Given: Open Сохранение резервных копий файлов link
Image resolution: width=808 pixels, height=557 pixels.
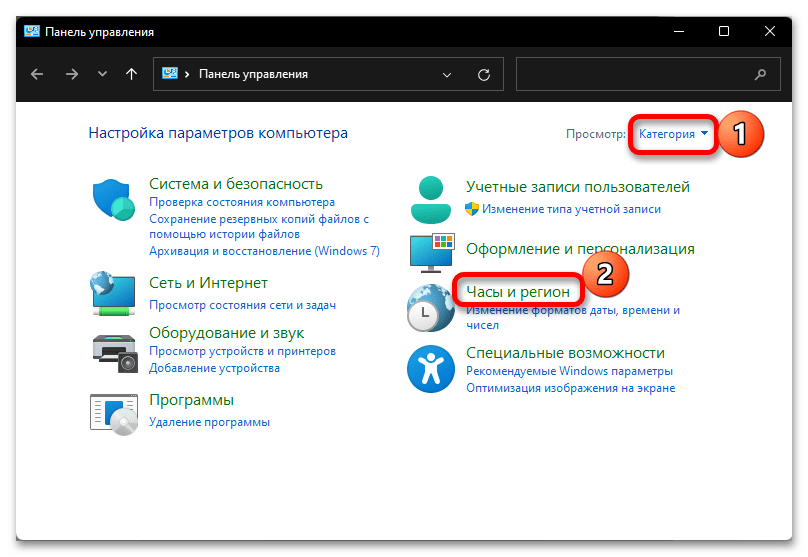Looking at the screenshot, I should click(x=259, y=227).
